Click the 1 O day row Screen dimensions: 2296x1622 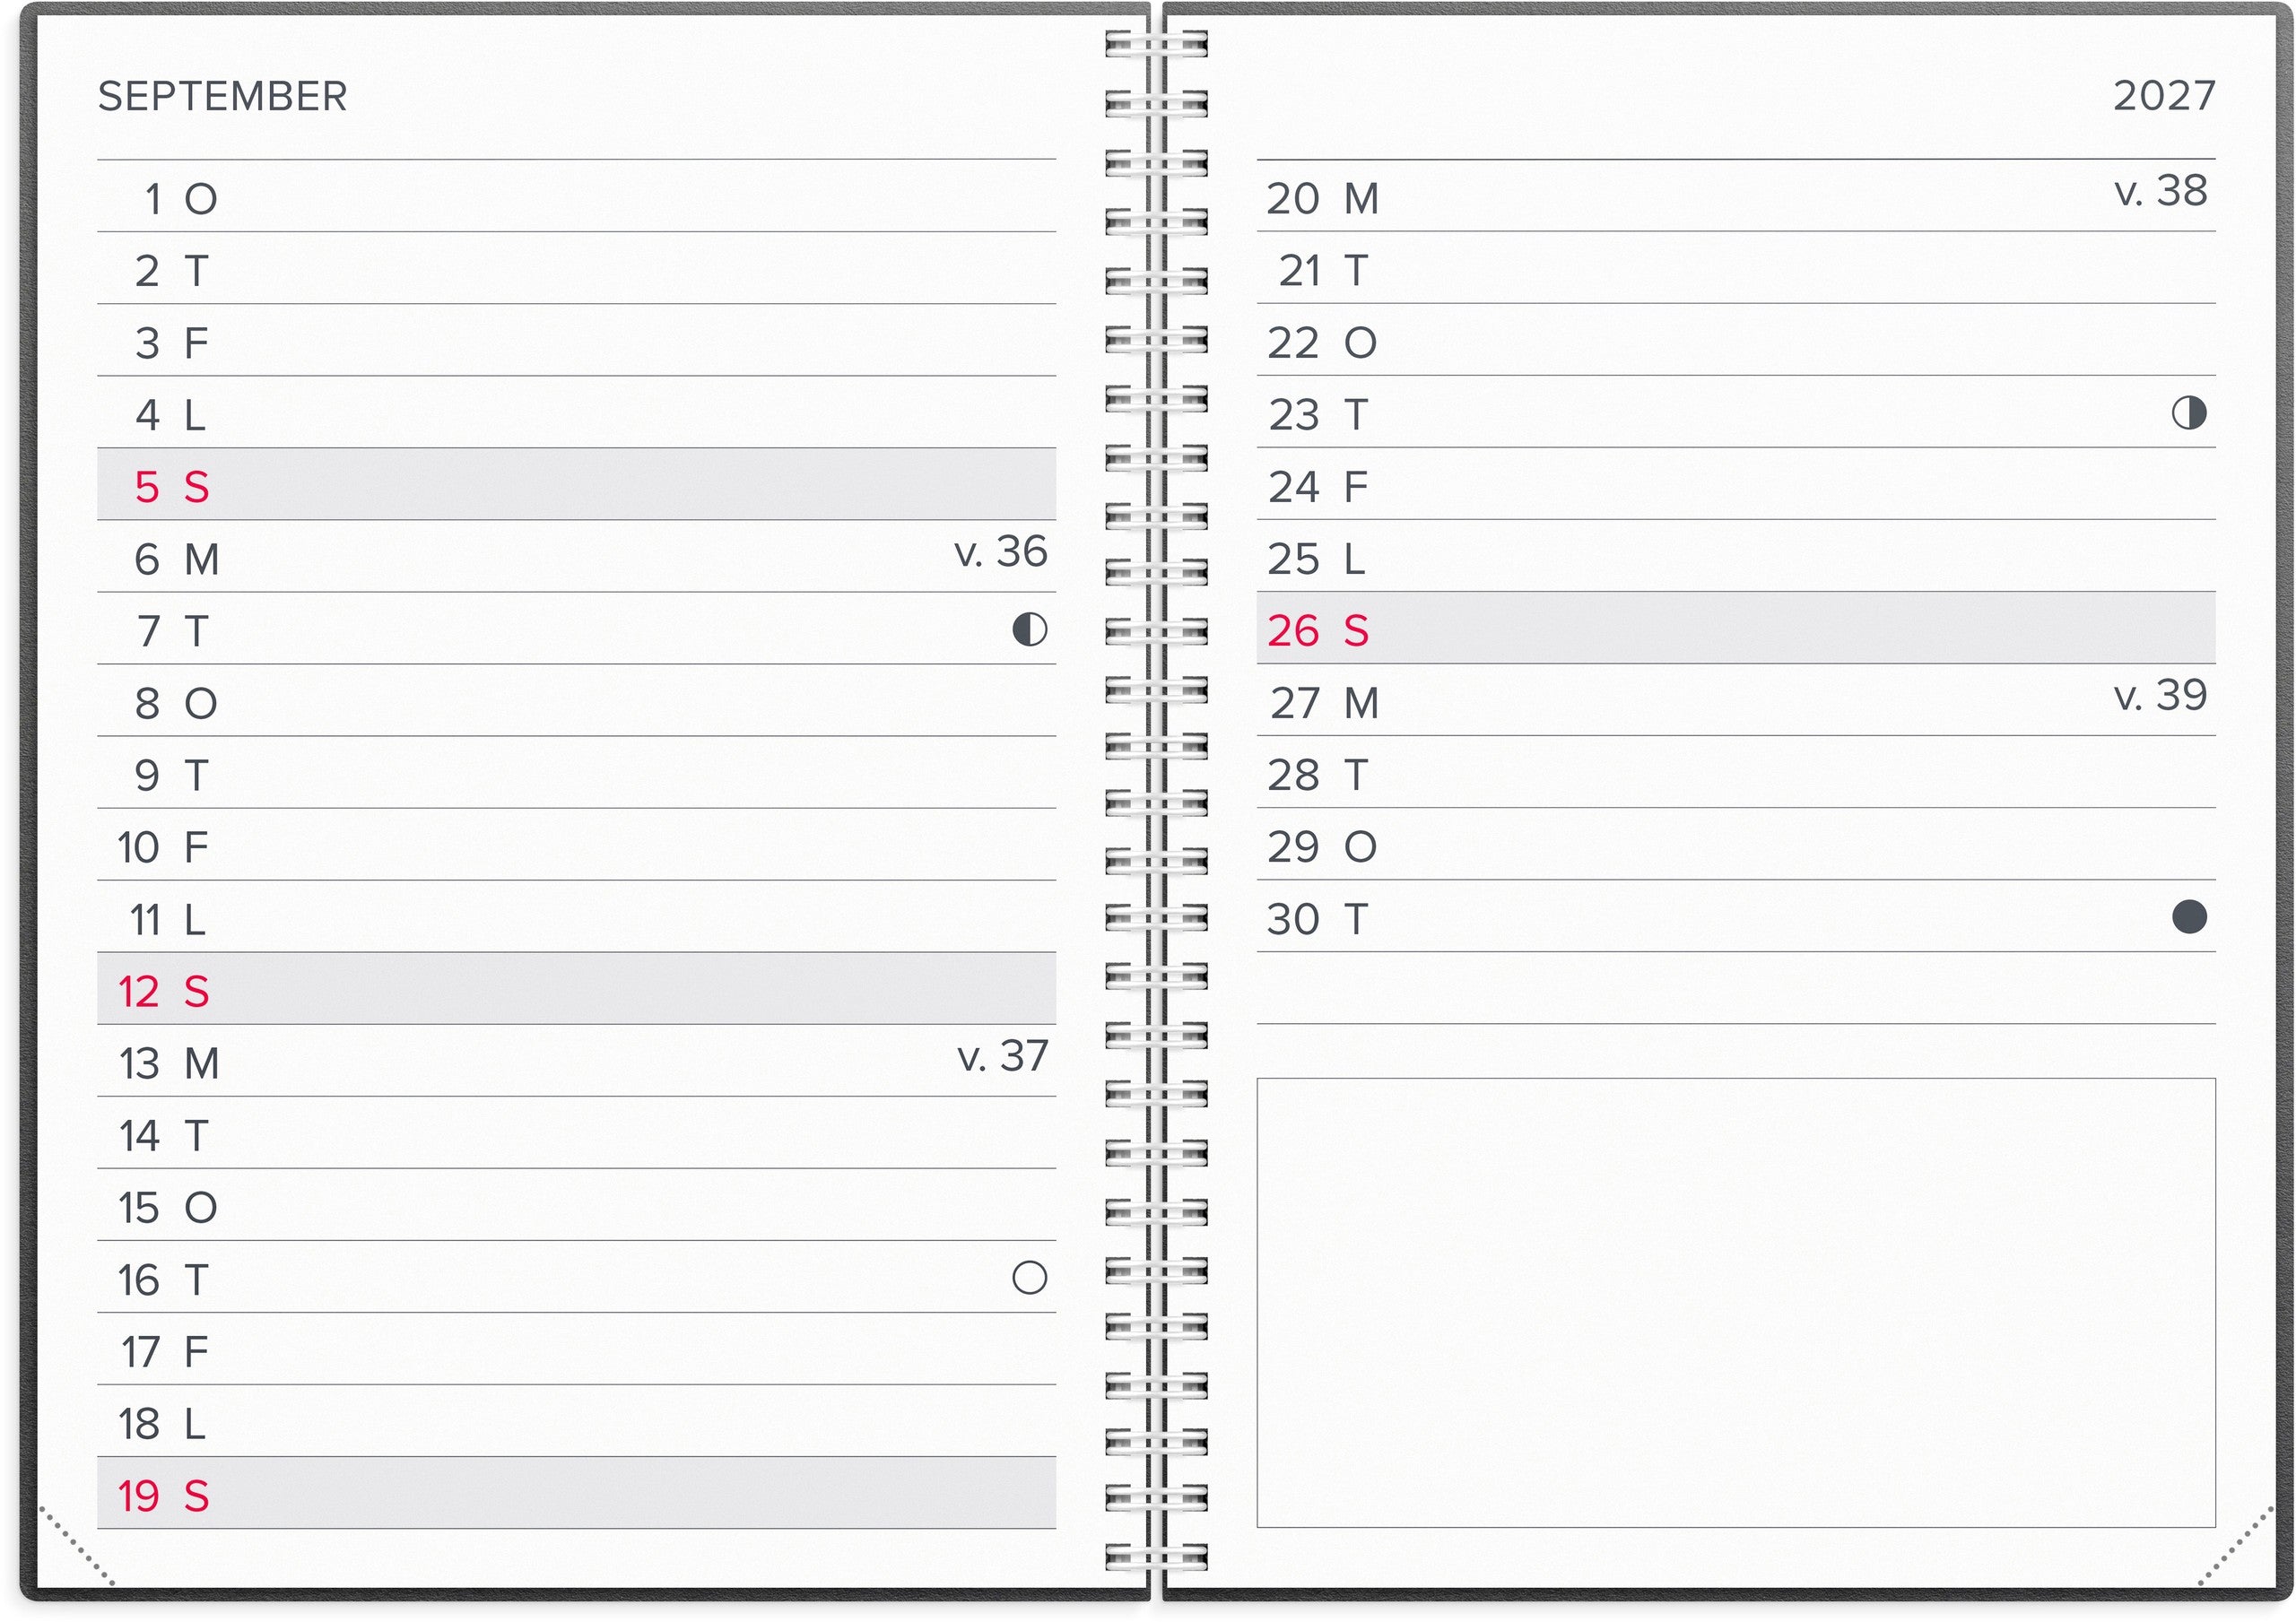(x=576, y=196)
